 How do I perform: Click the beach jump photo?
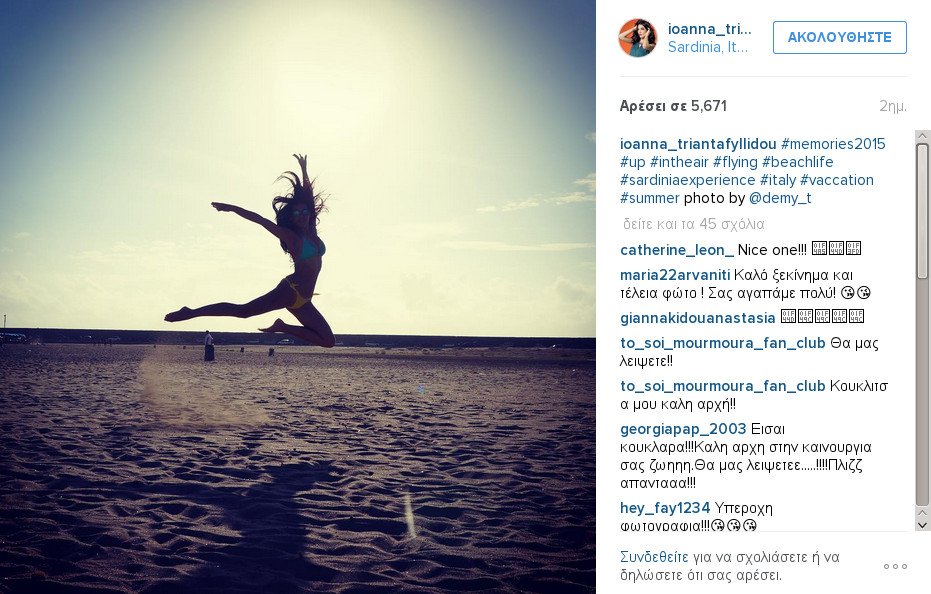pos(297,297)
